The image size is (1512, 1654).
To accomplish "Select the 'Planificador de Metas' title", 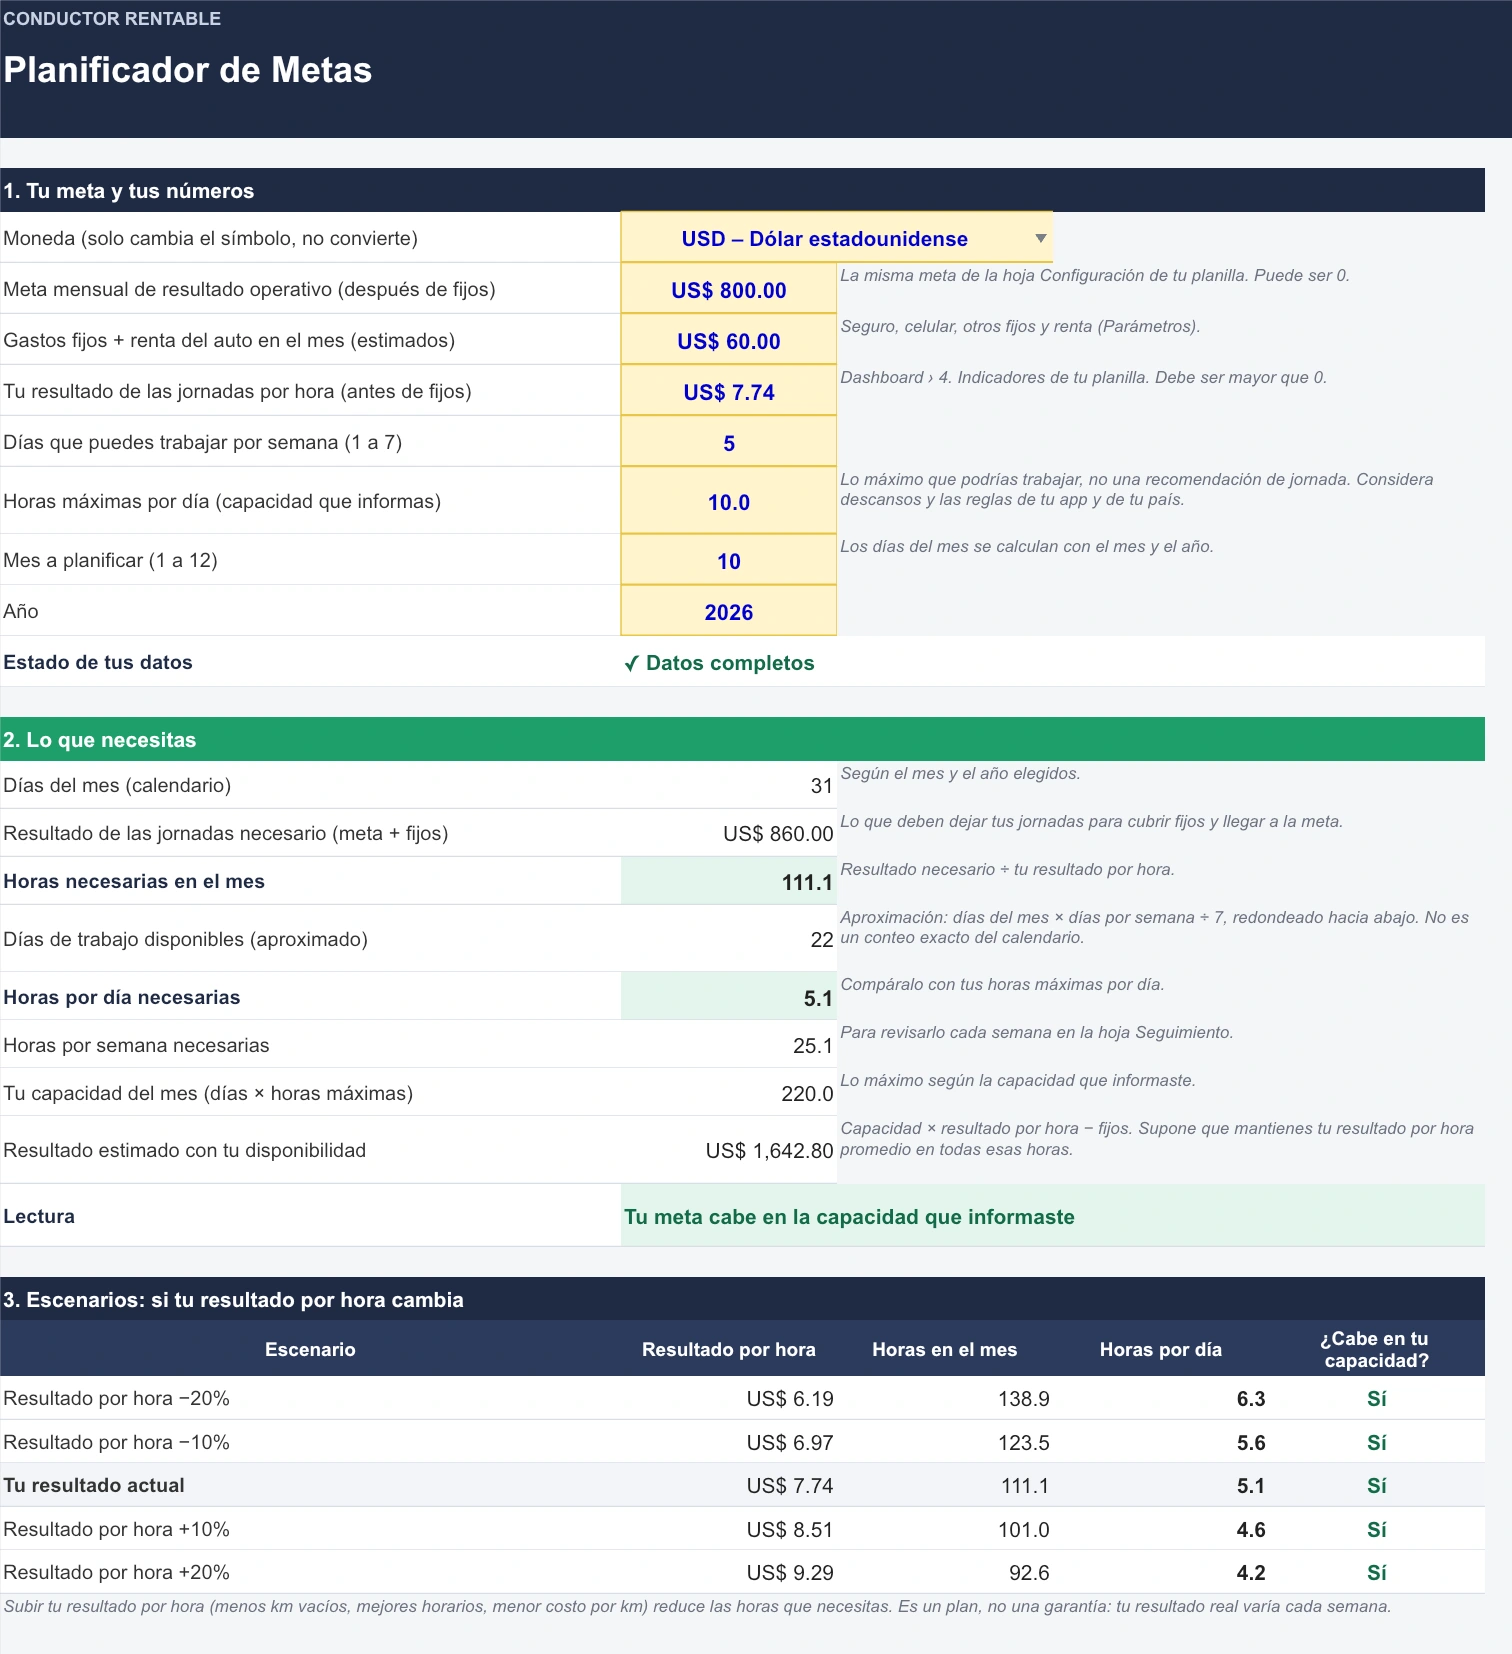I will [188, 70].
